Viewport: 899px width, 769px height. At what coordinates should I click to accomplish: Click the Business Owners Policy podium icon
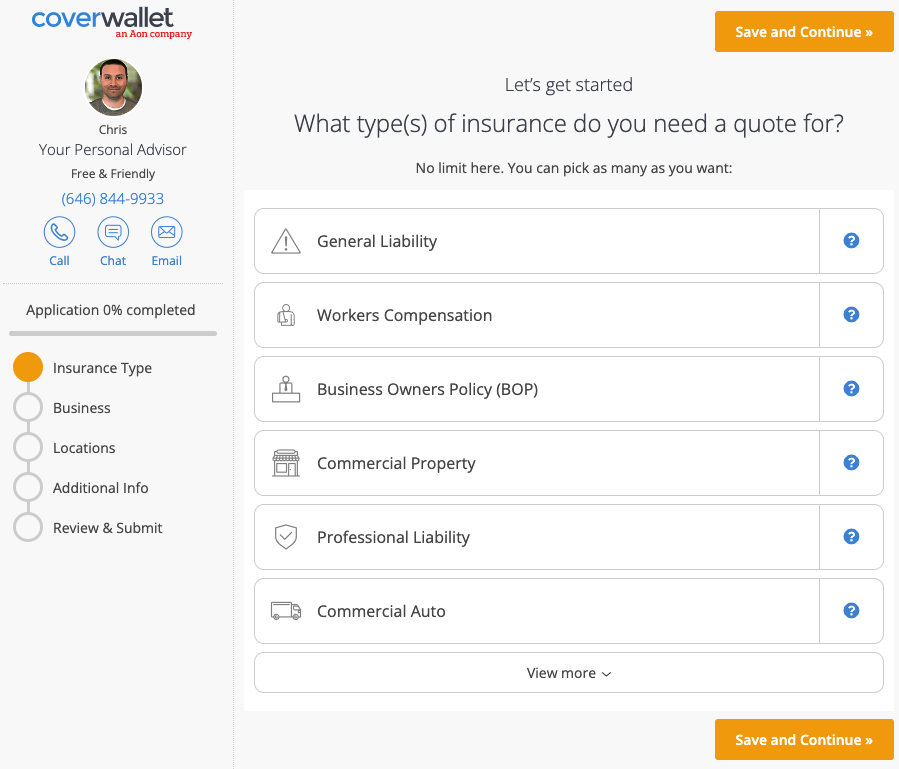(286, 388)
